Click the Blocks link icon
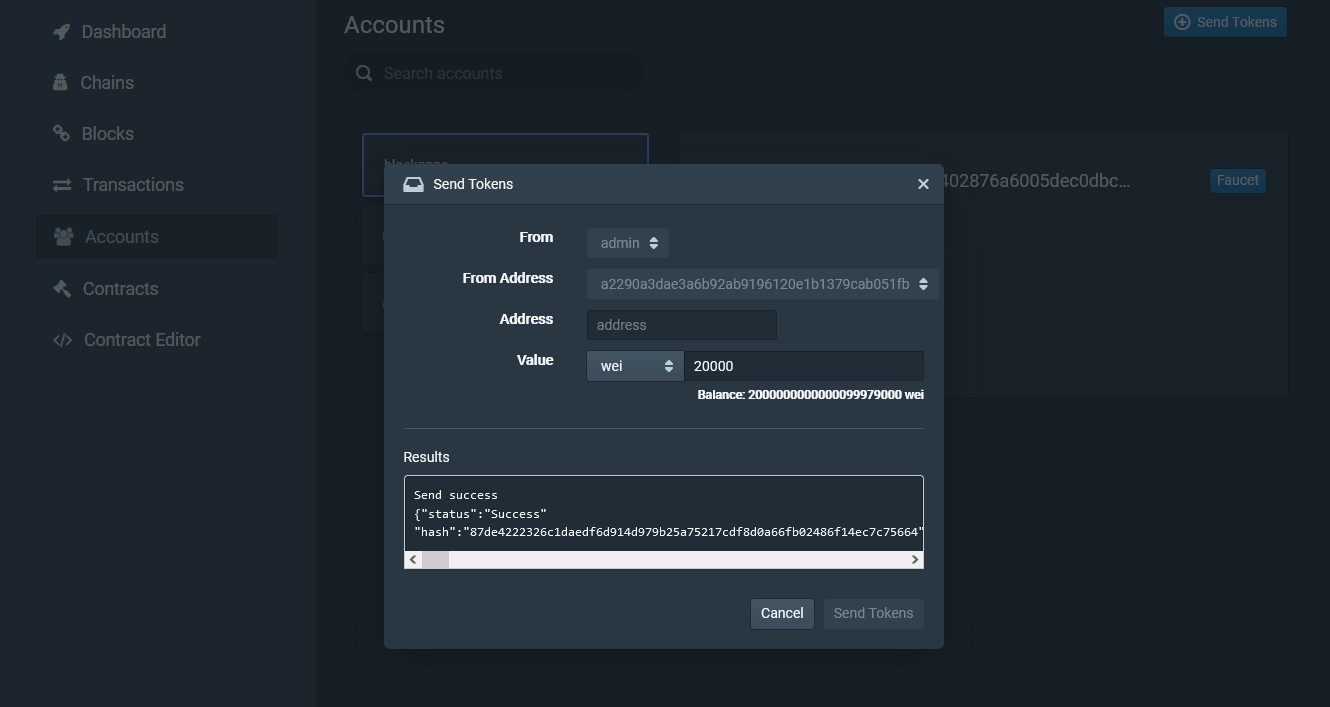This screenshot has width=1330, height=707. pyautogui.click(x=62, y=134)
